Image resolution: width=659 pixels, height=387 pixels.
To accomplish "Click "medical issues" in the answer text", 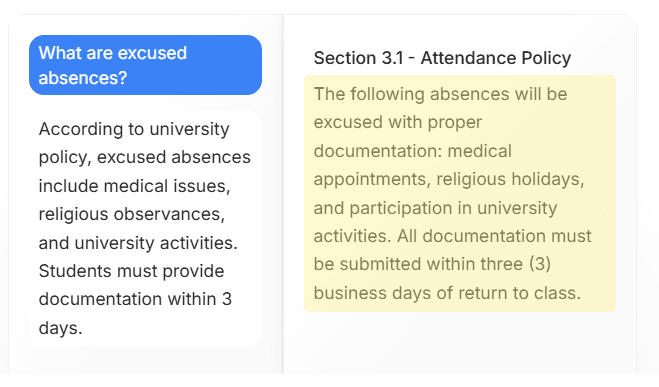I will click(x=167, y=186).
